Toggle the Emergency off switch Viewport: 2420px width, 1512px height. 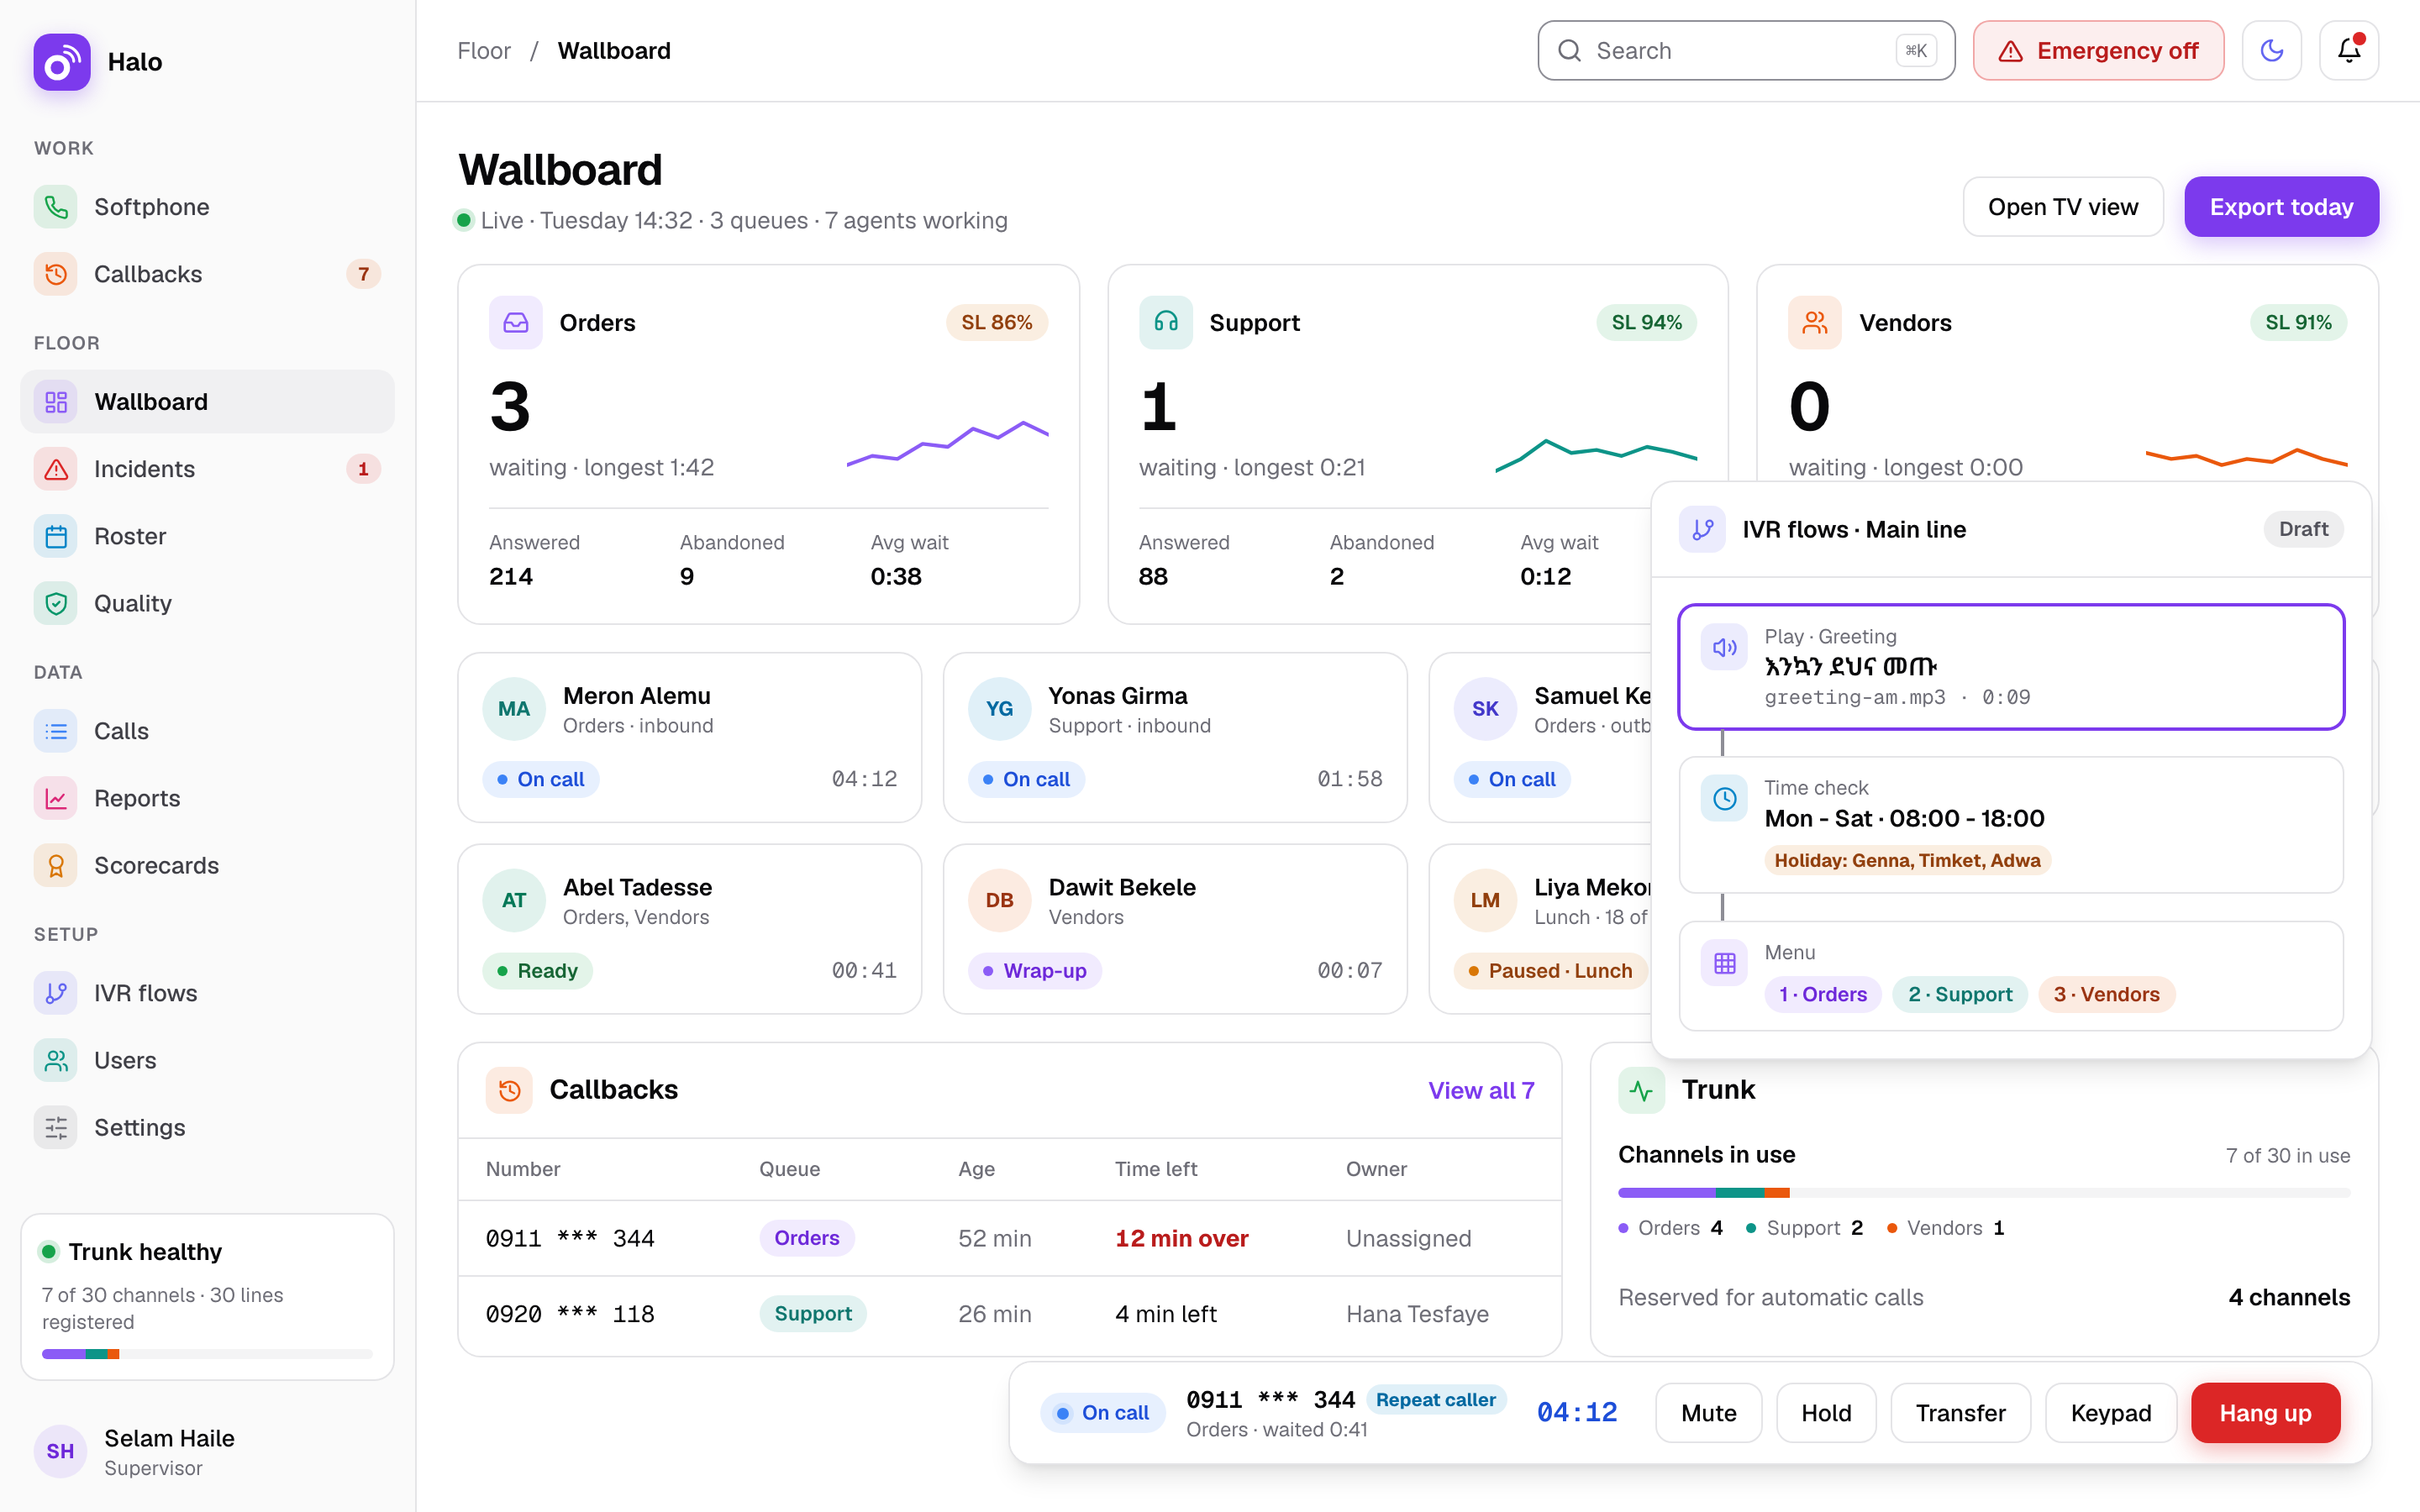pos(2098,51)
